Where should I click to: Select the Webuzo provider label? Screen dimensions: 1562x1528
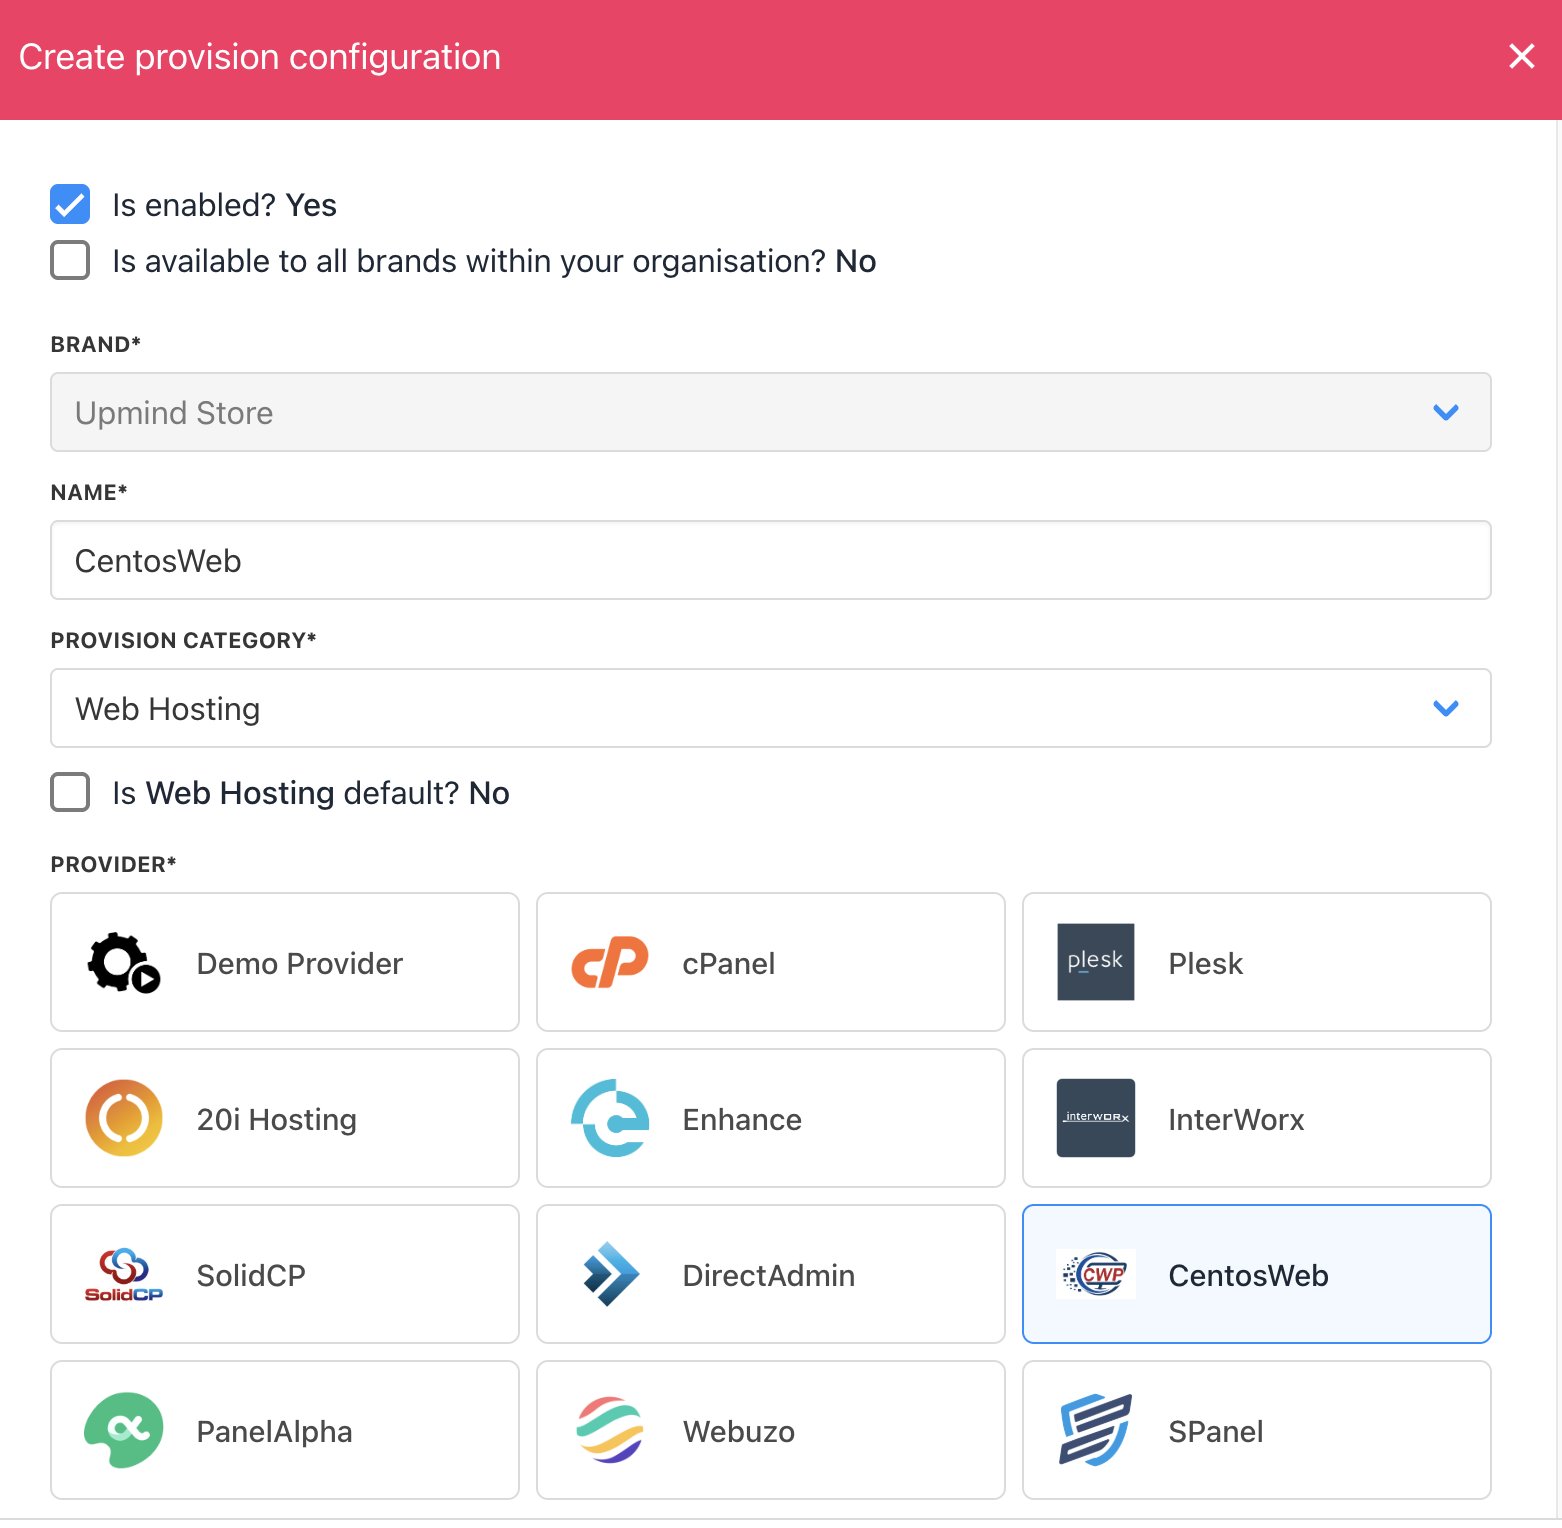[739, 1431]
